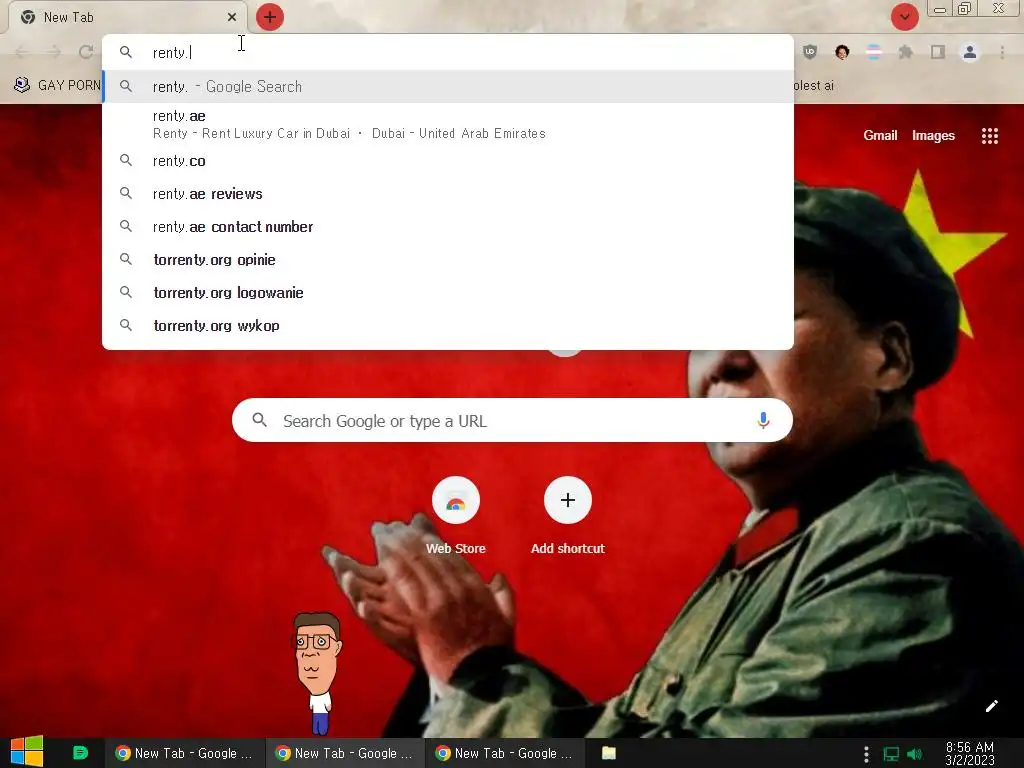Open the striped flag extension icon
1024x768 pixels.
(874, 52)
